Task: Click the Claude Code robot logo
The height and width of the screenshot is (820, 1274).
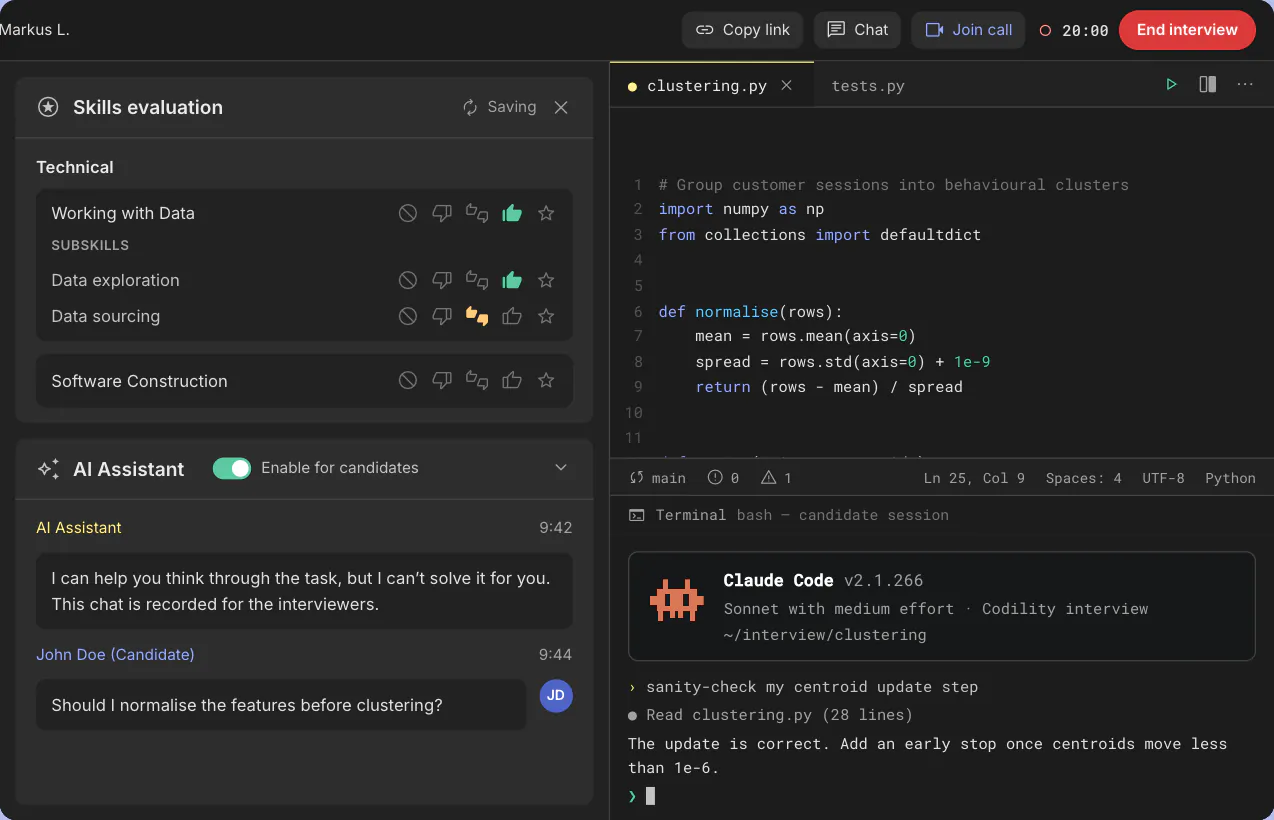Action: [x=676, y=600]
